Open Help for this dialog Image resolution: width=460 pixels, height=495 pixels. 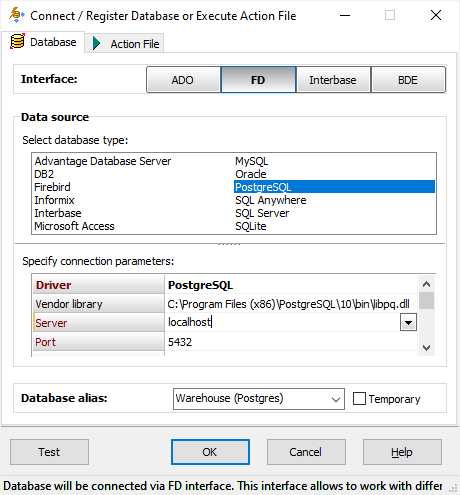402,452
